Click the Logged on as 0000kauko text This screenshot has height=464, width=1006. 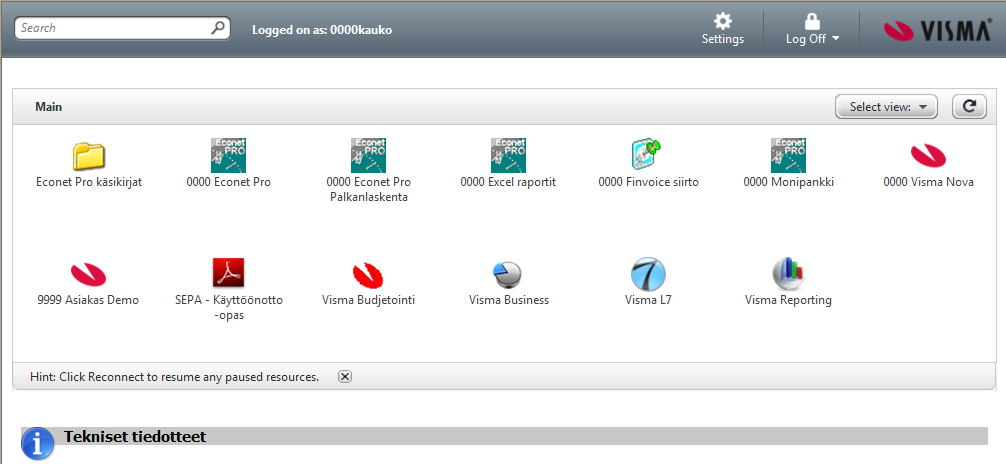[322, 30]
